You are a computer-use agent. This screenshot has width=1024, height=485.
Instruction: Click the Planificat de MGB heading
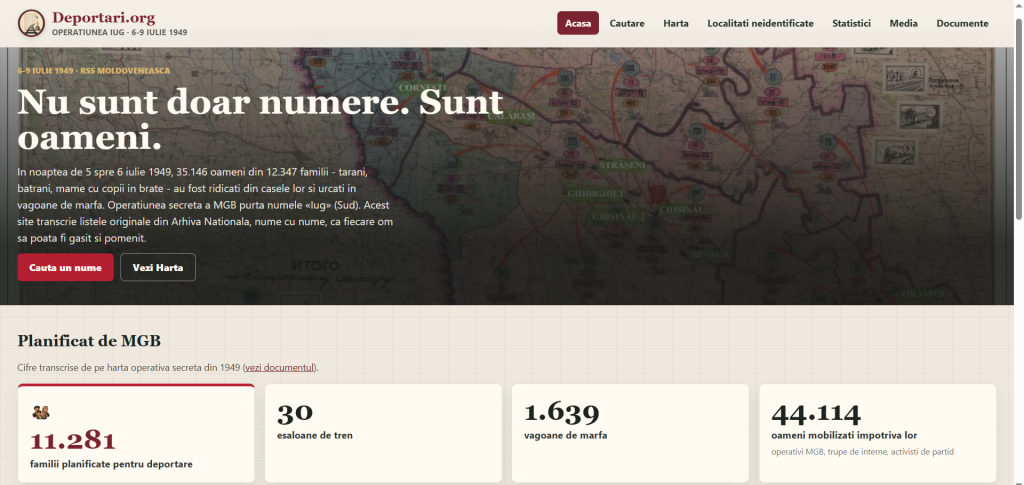(89, 341)
